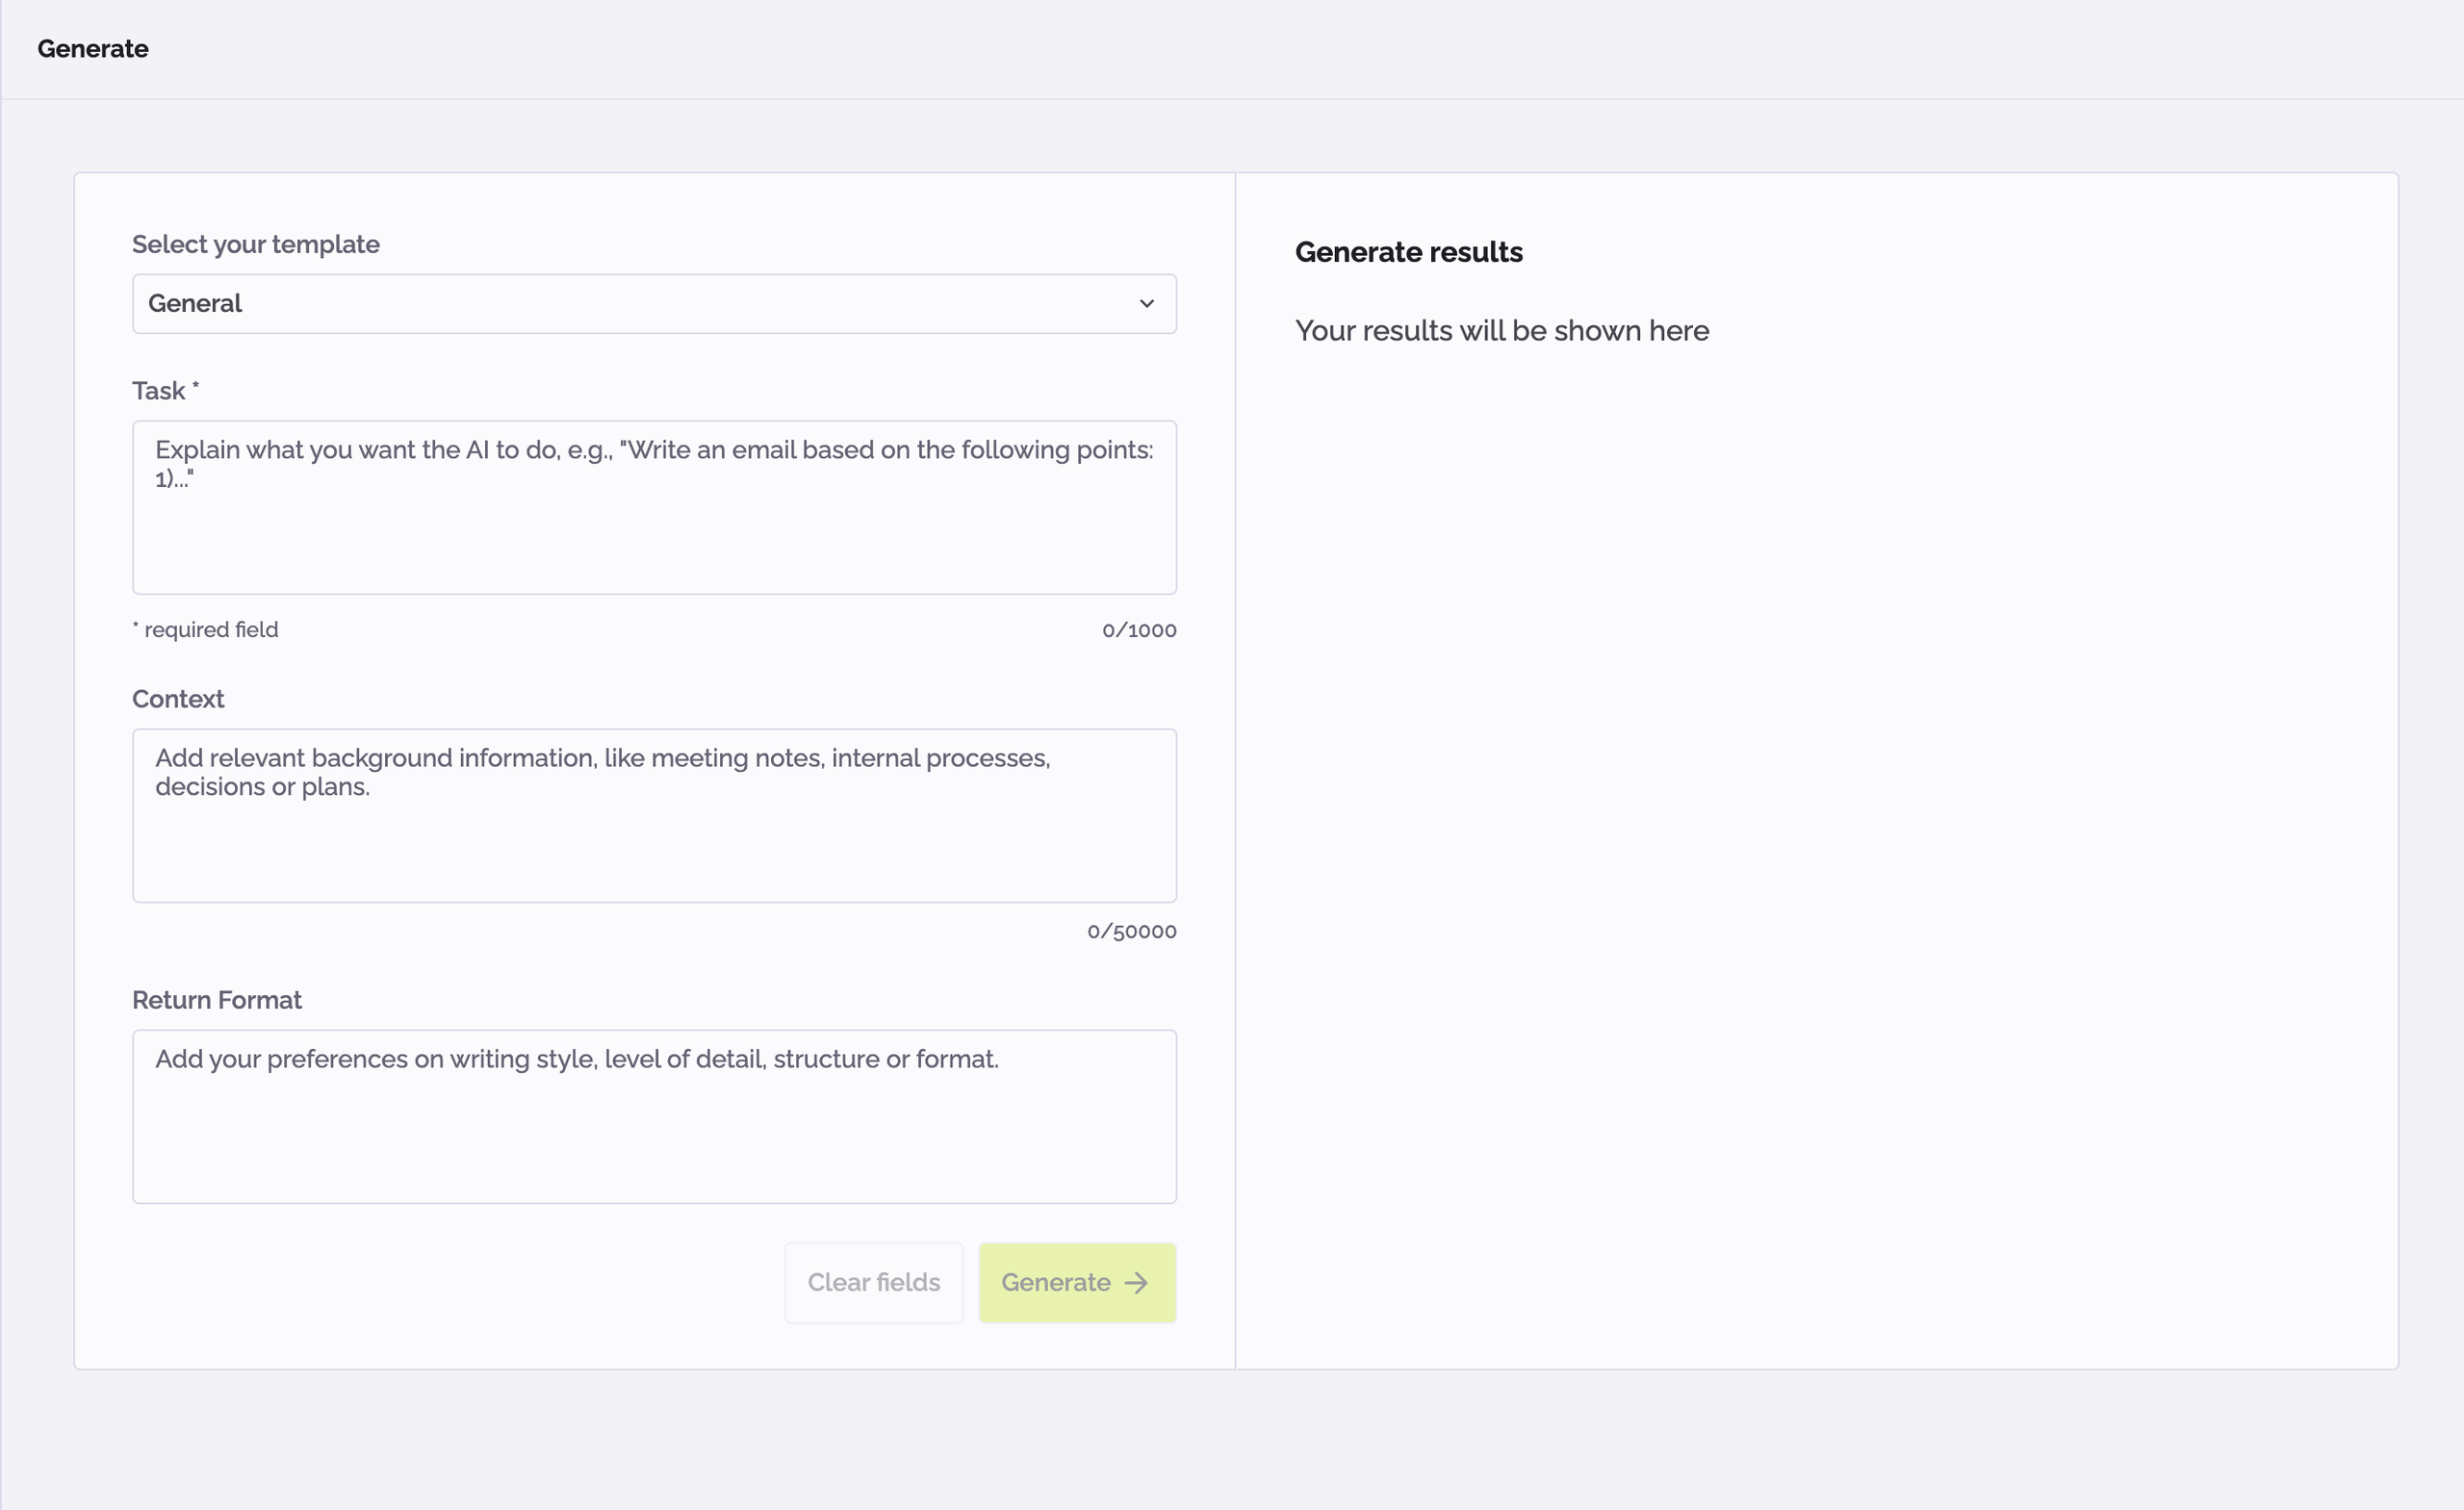Click the required field note
The image size is (2464, 1510).
point(205,629)
